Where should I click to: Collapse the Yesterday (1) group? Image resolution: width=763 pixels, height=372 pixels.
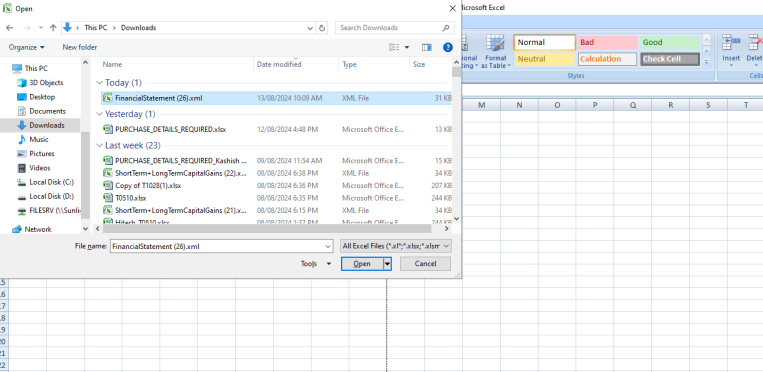(x=100, y=114)
